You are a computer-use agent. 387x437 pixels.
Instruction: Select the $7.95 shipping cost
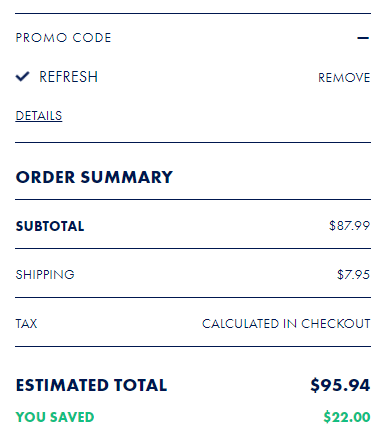[353, 275]
